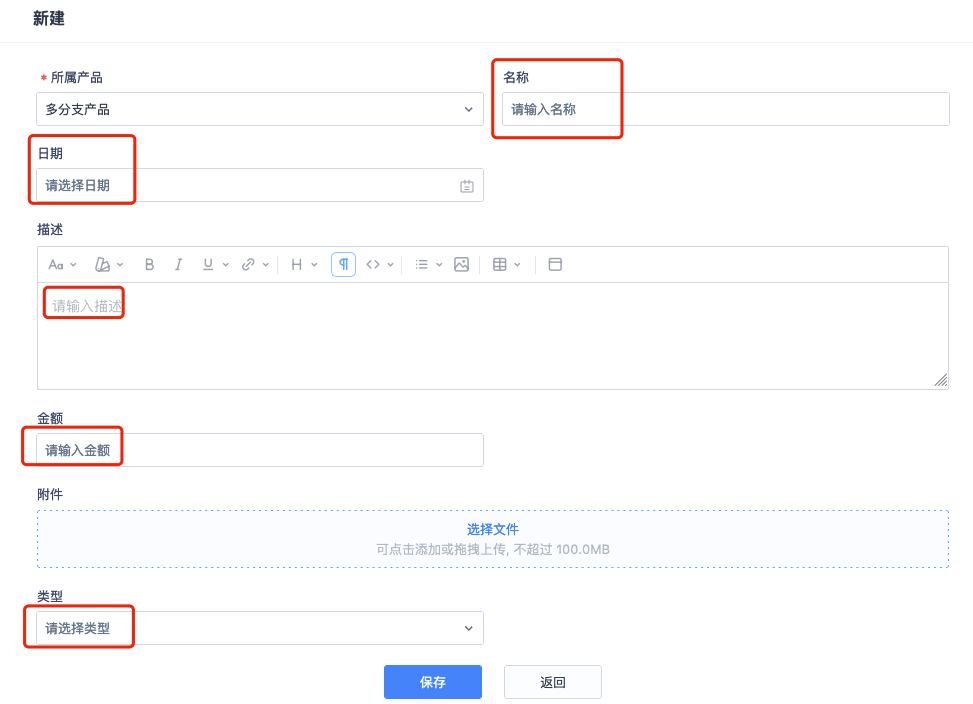Viewport: 973px width, 704px height.
Task: Toggle italic formatting in description editor
Action: [x=178, y=265]
